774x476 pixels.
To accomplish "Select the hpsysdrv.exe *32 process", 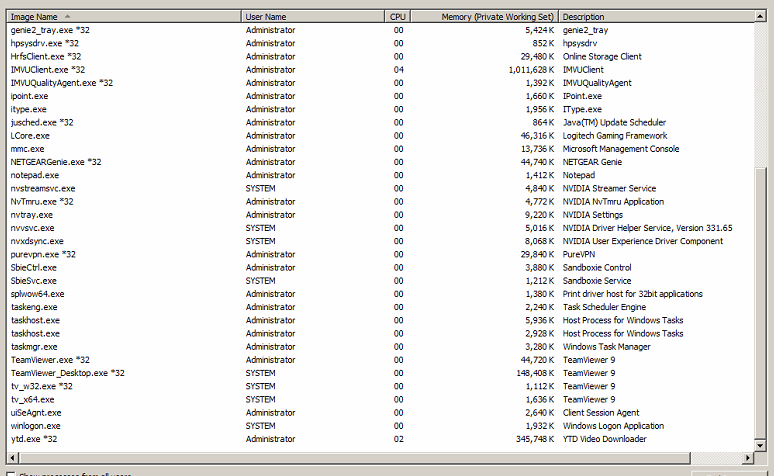I will point(380,43).
